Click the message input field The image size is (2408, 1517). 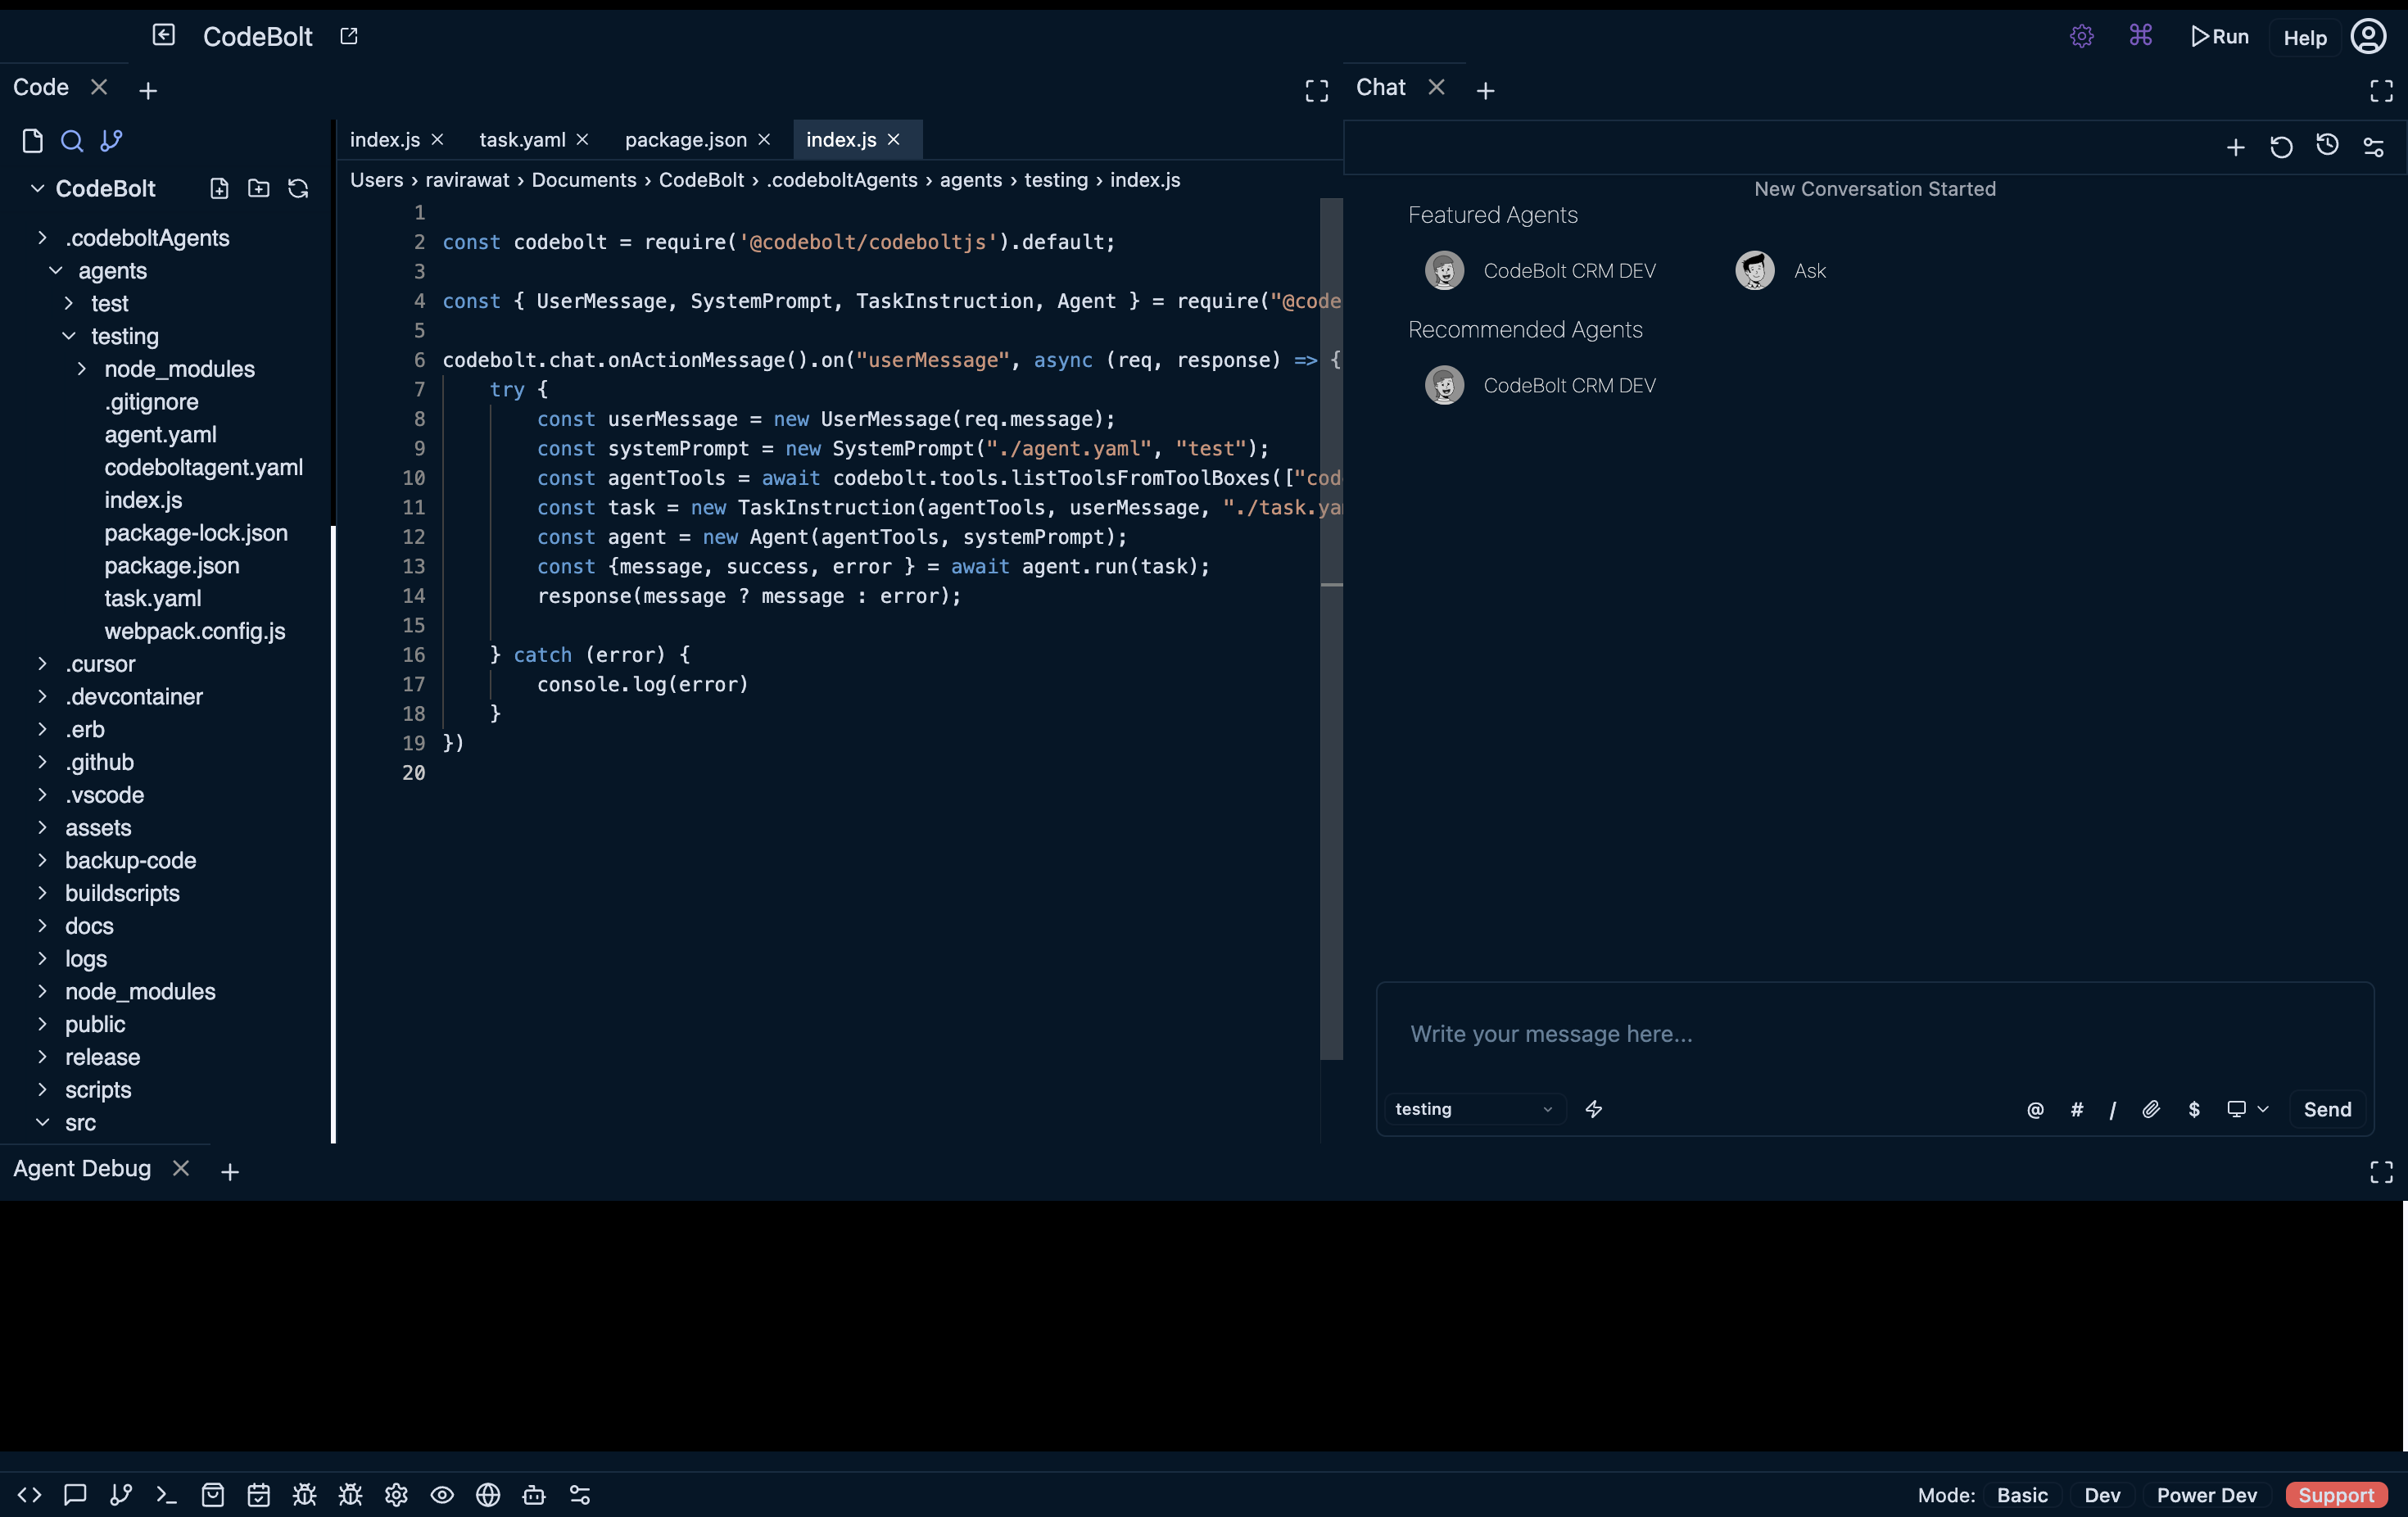coord(1875,1034)
